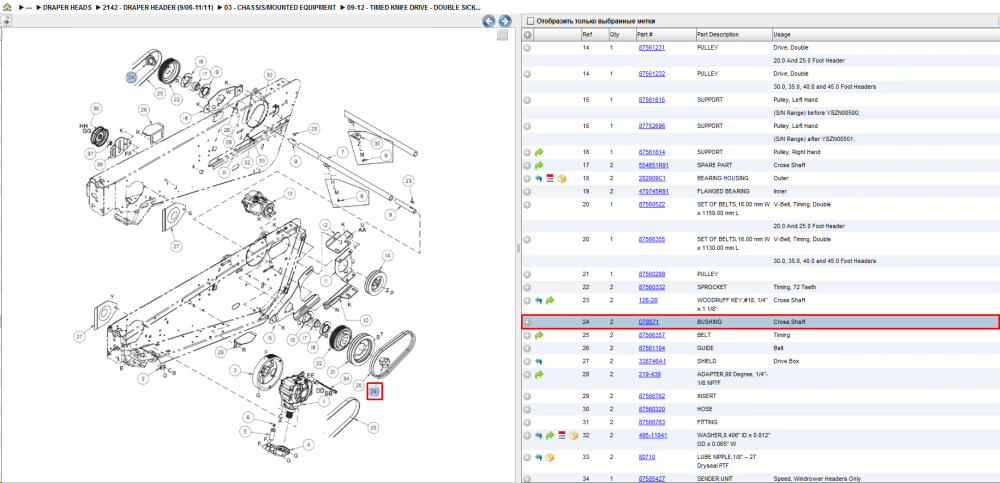This screenshot has width=1000, height=483.
Task: Click callout 3 on the diagram
Action: [x=235, y=370]
